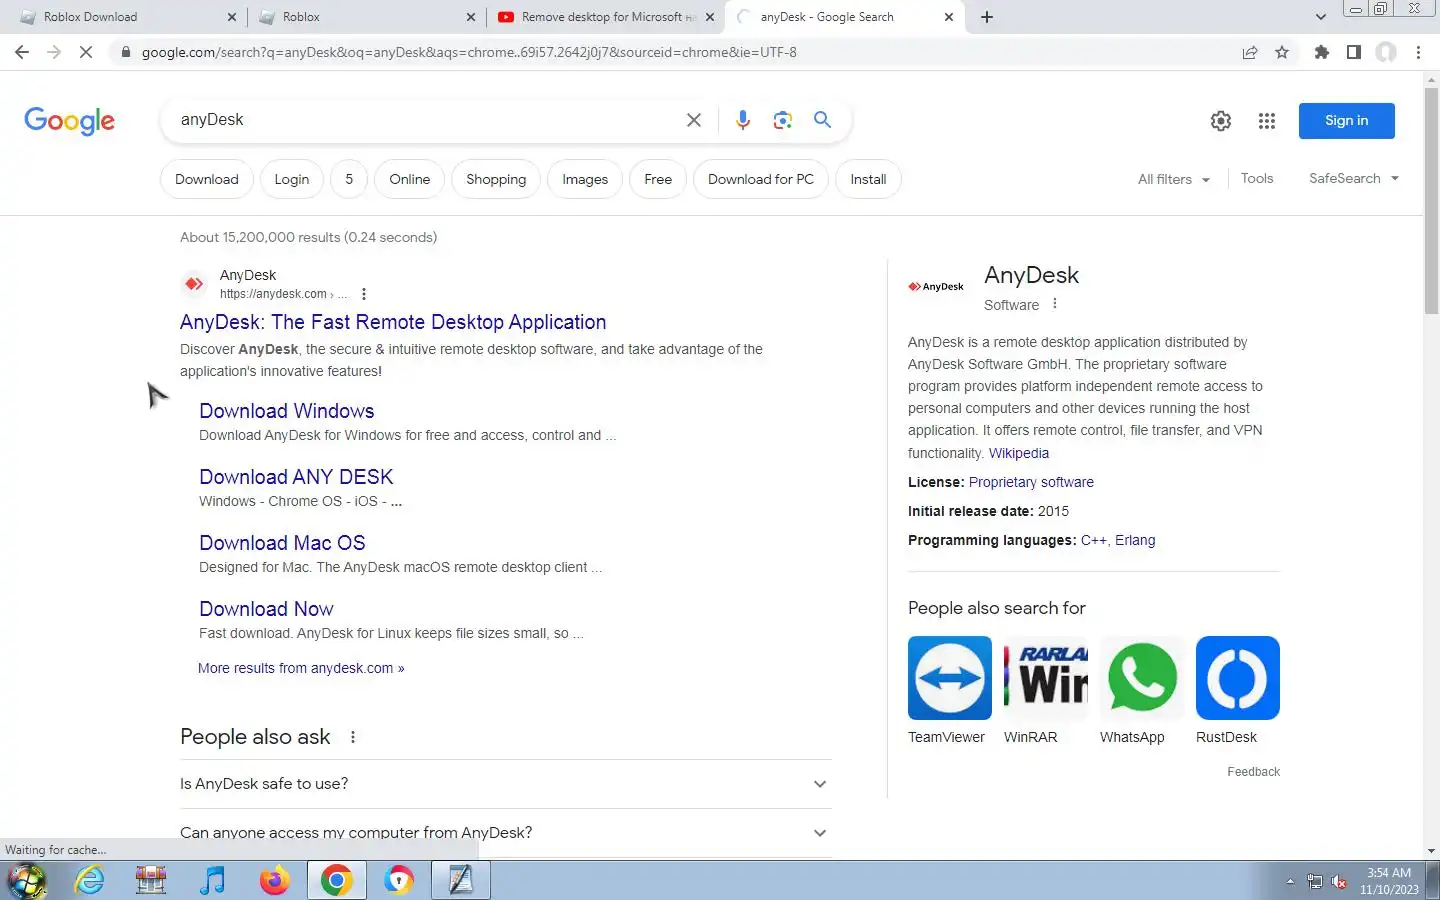
Task: Open more options beside AnyDesk Software
Action: [x=1055, y=304]
